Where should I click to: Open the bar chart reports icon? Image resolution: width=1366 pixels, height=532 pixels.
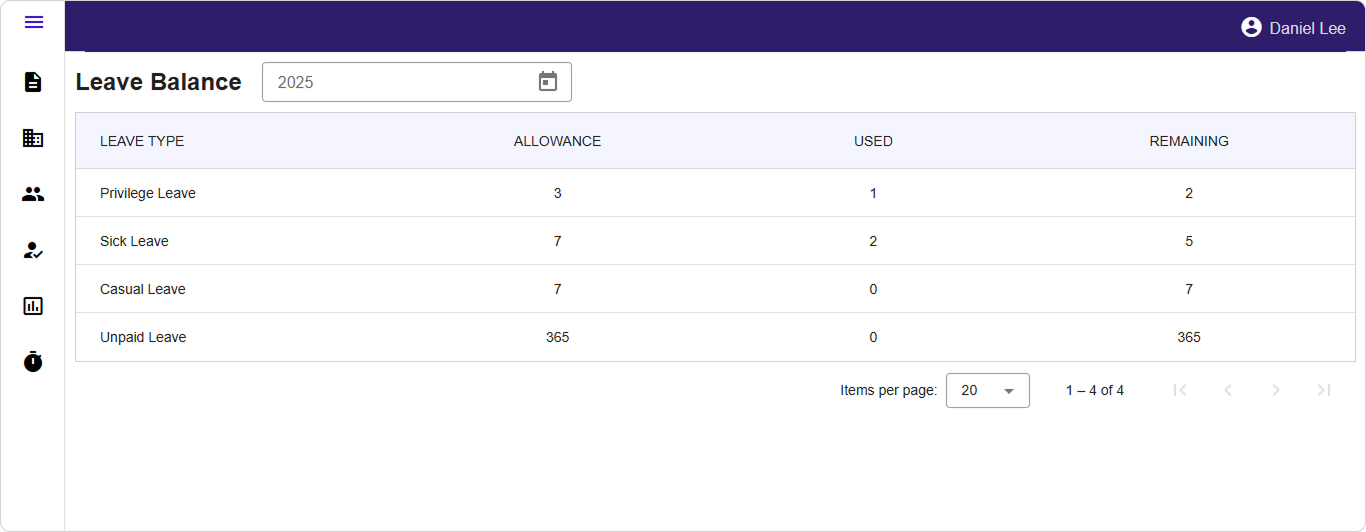pos(33,306)
